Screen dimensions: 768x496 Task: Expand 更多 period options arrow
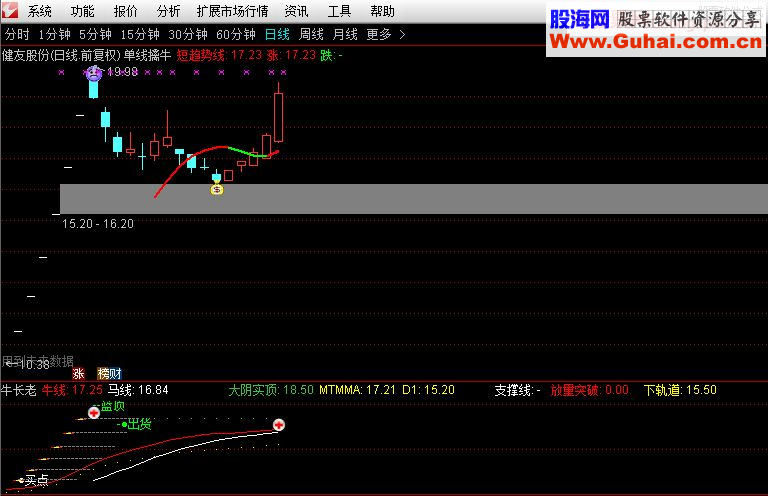tap(402, 35)
